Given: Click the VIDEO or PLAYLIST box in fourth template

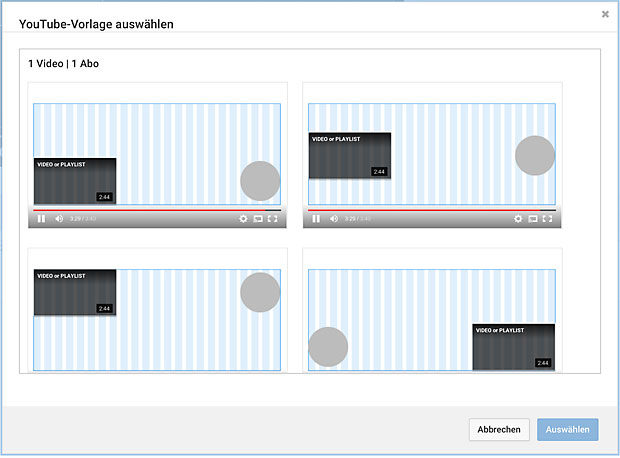Looking at the screenshot, I should (514, 347).
